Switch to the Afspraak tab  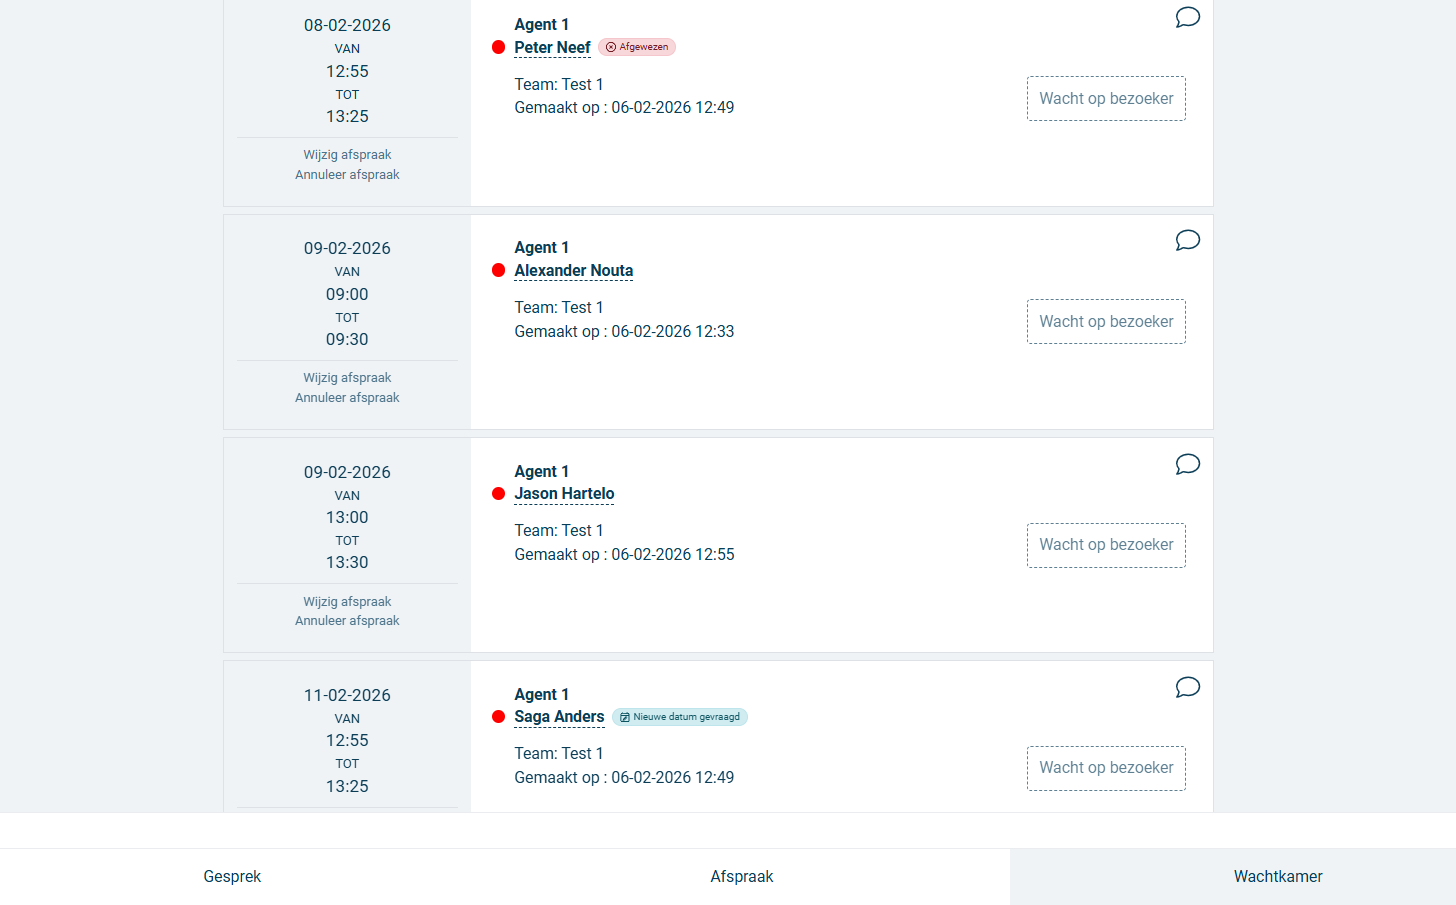741,876
